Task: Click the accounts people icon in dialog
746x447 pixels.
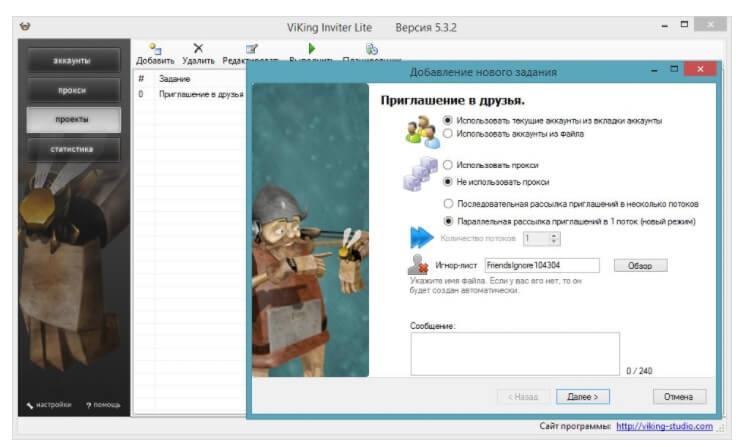Action: pyautogui.click(x=422, y=130)
